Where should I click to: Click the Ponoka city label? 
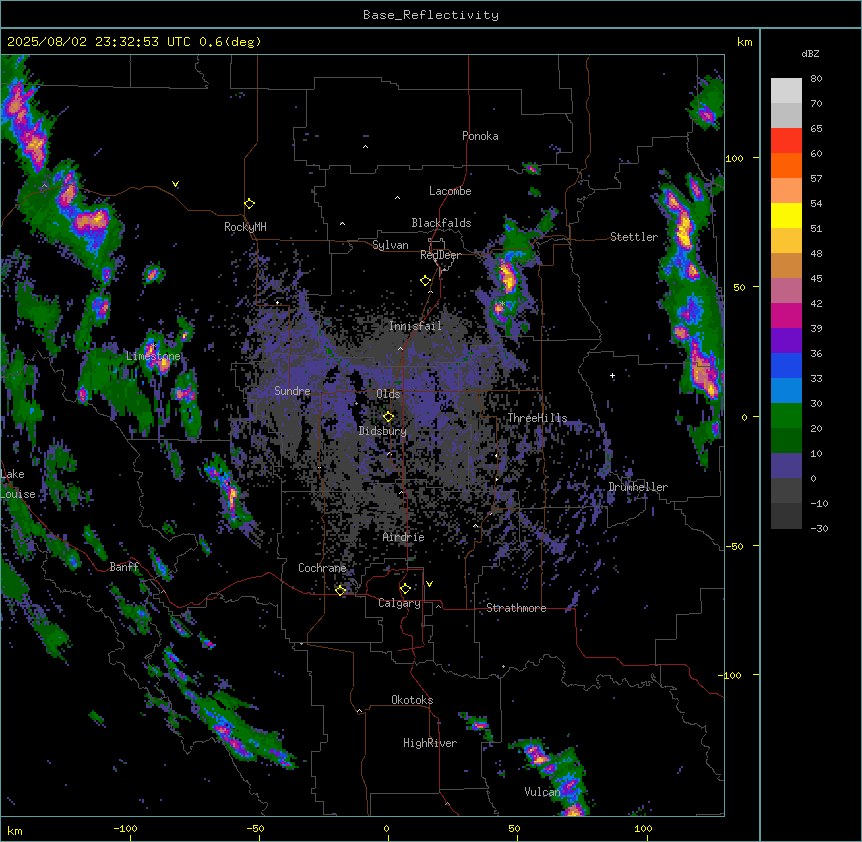pos(480,136)
